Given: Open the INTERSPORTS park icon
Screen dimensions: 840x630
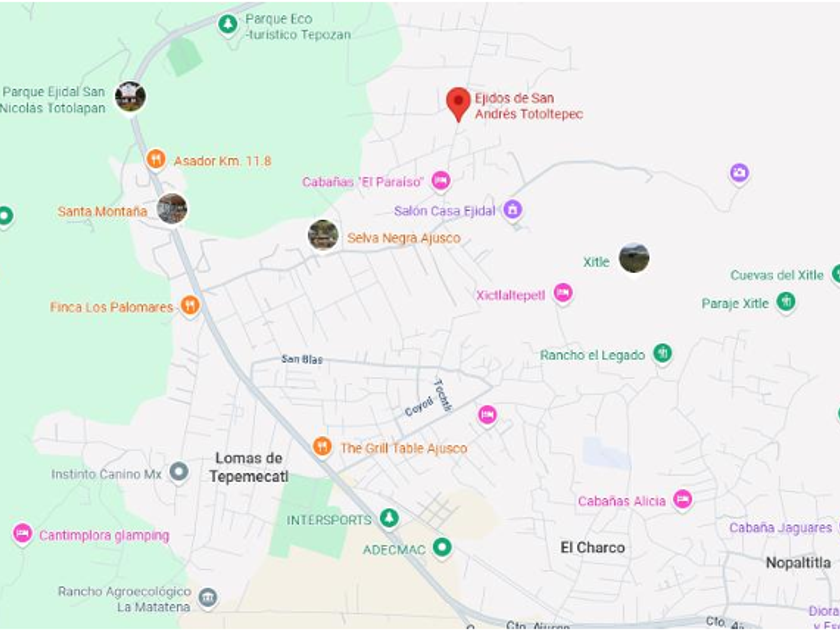Looking at the screenshot, I should click(x=389, y=518).
